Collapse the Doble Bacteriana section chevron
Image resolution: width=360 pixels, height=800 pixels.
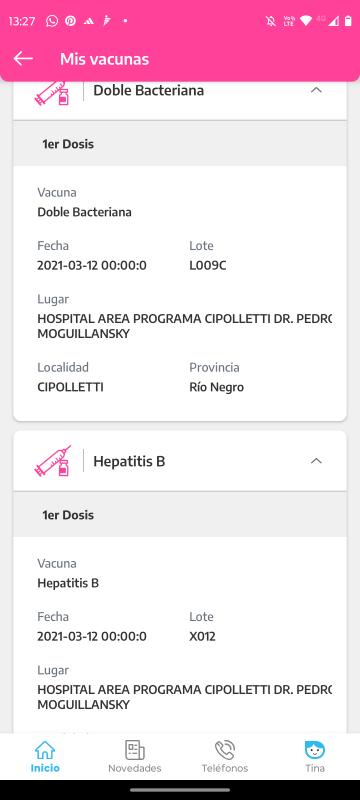click(316, 90)
